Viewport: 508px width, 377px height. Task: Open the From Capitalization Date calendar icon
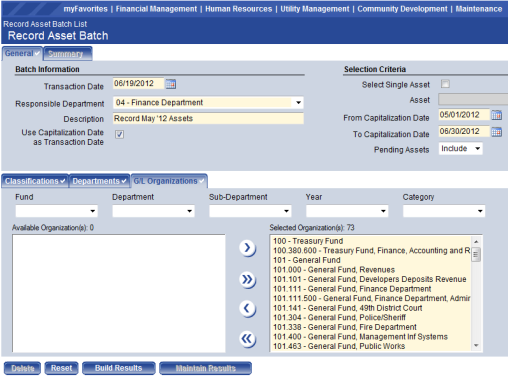point(496,115)
